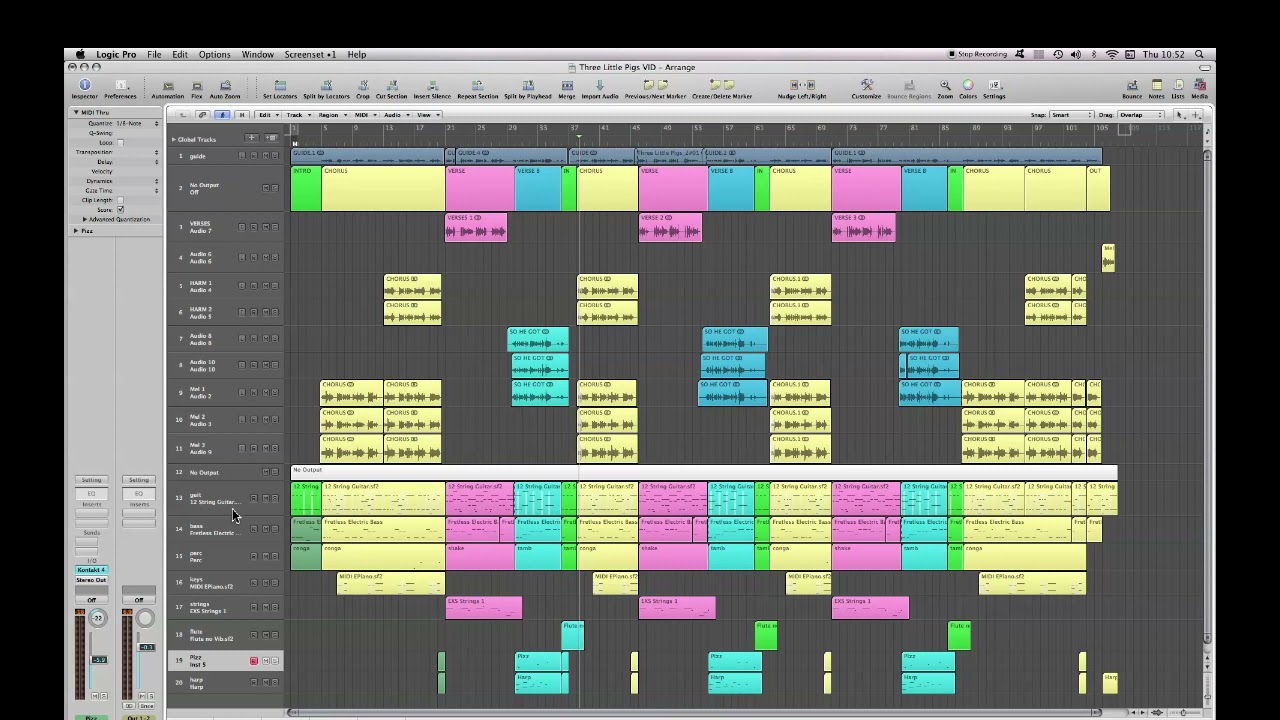Open the Screenset 1 menu

(x=310, y=54)
